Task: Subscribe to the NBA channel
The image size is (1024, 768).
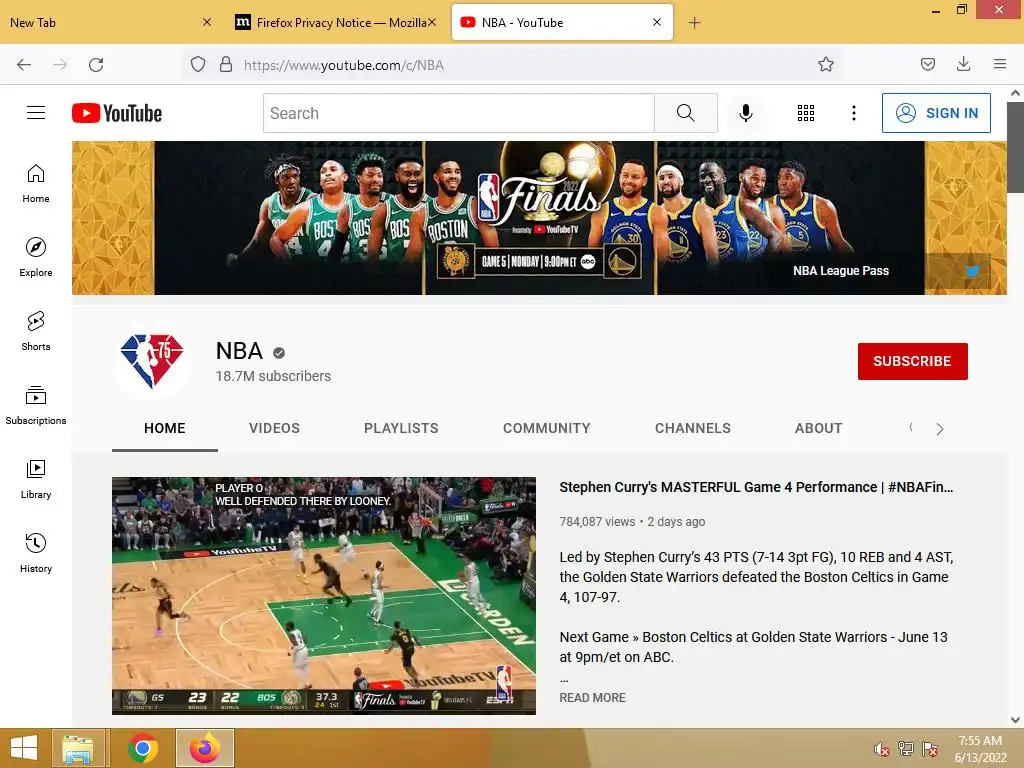Action: [912, 361]
